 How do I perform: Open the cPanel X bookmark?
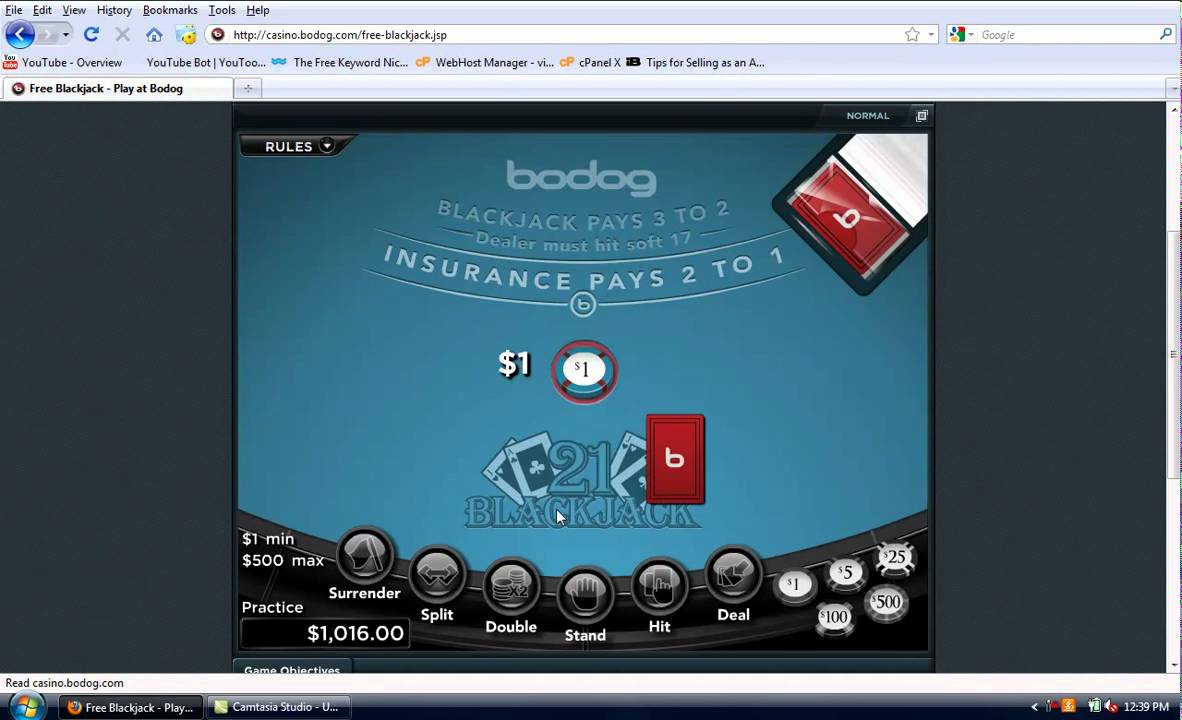pyautogui.click(x=590, y=63)
